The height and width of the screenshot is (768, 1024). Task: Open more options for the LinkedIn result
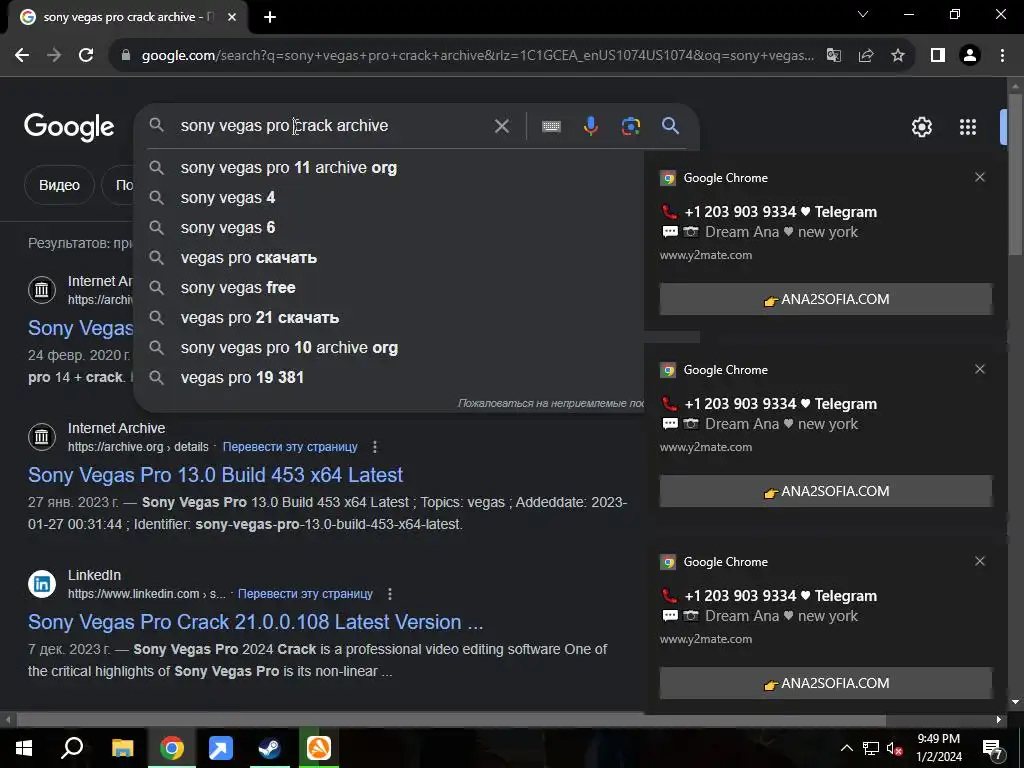coord(389,594)
